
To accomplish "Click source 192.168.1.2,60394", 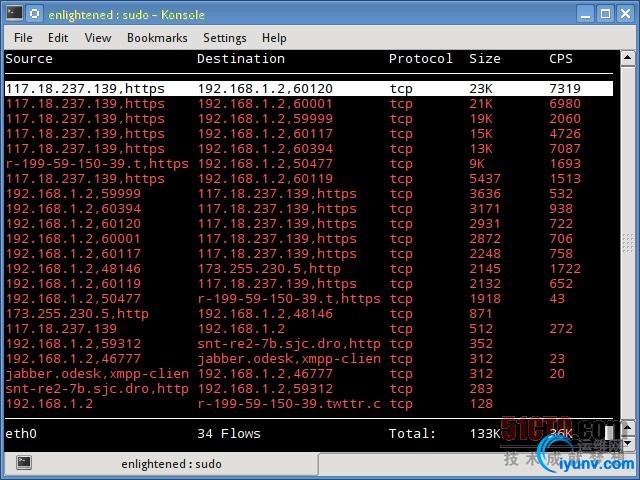I will 73,209.
